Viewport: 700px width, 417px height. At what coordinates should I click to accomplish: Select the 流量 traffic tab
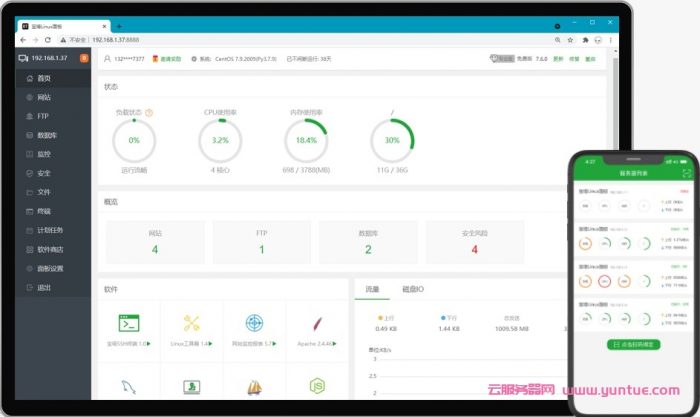(x=372, y=288)
